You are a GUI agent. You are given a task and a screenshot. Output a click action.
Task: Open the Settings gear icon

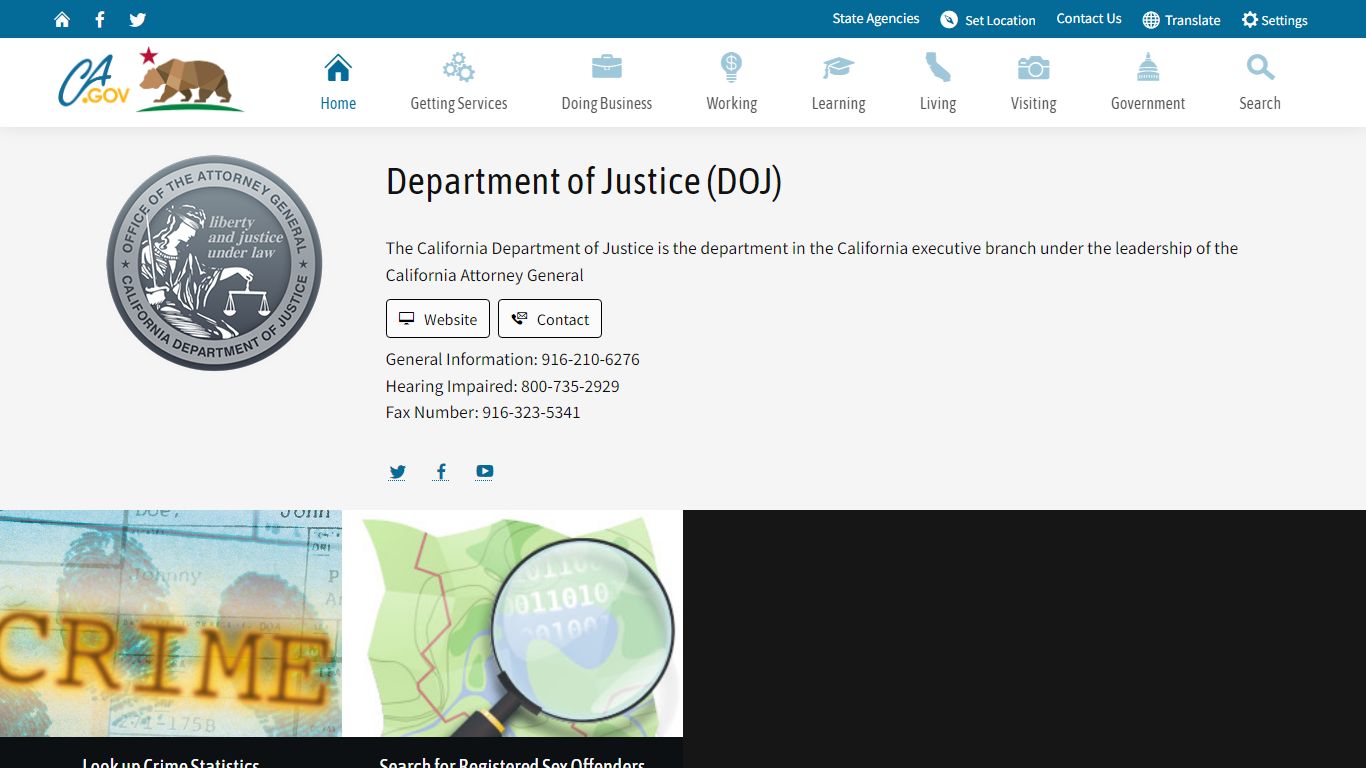coord(1250,20)
